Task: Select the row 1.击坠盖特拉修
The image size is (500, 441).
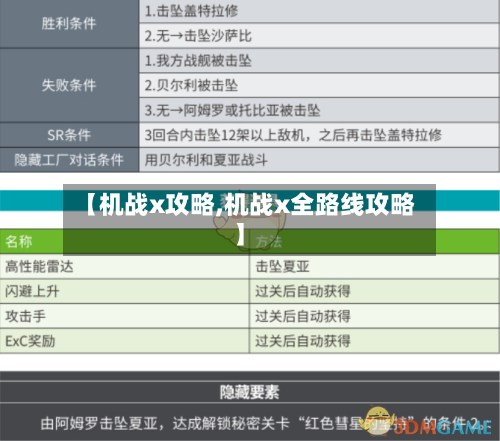Action: point(319,11)
